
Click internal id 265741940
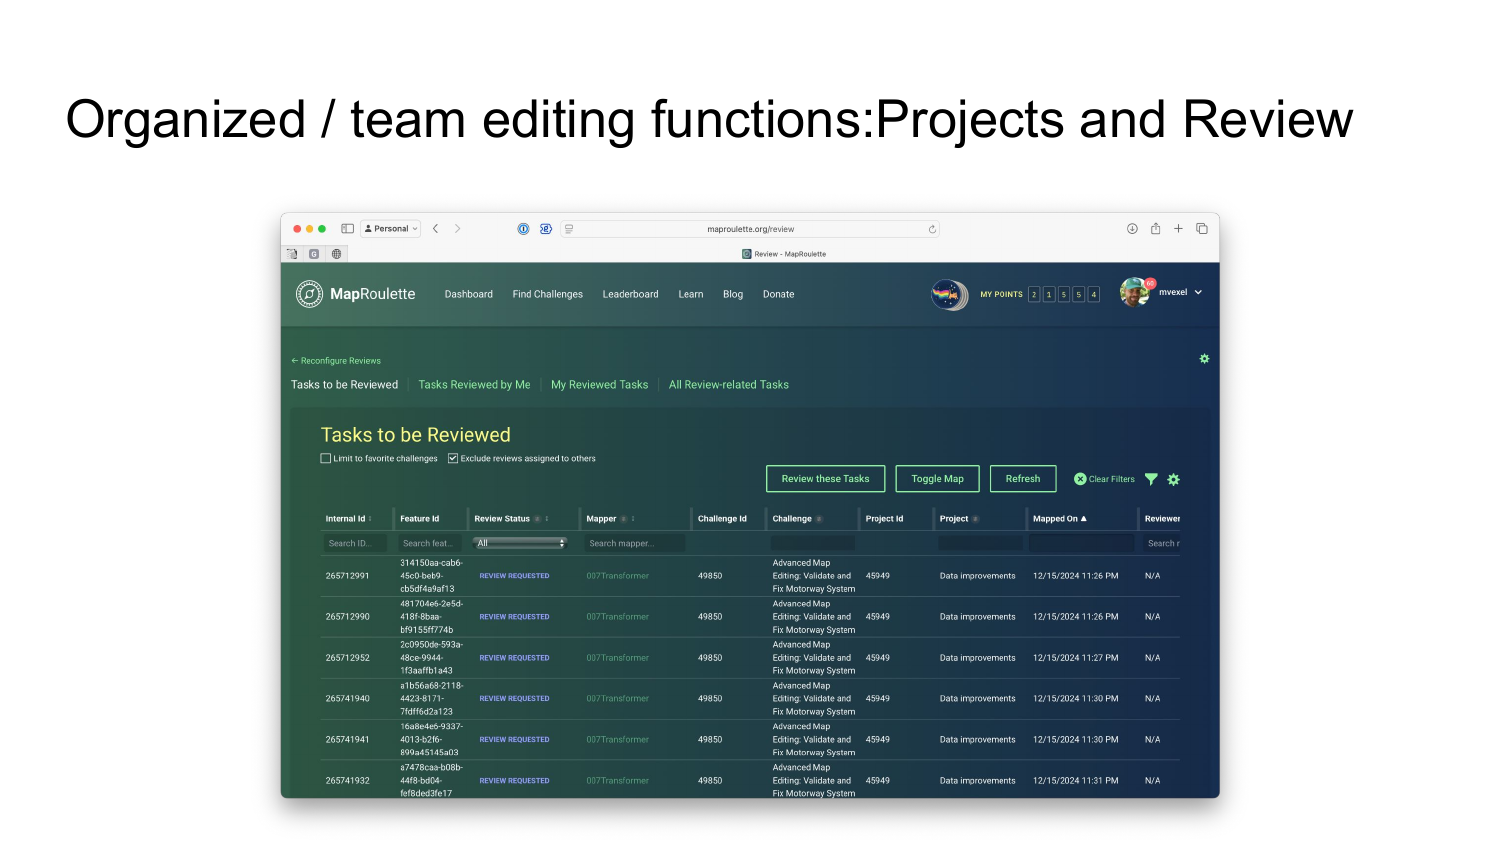tap(347, 699)
